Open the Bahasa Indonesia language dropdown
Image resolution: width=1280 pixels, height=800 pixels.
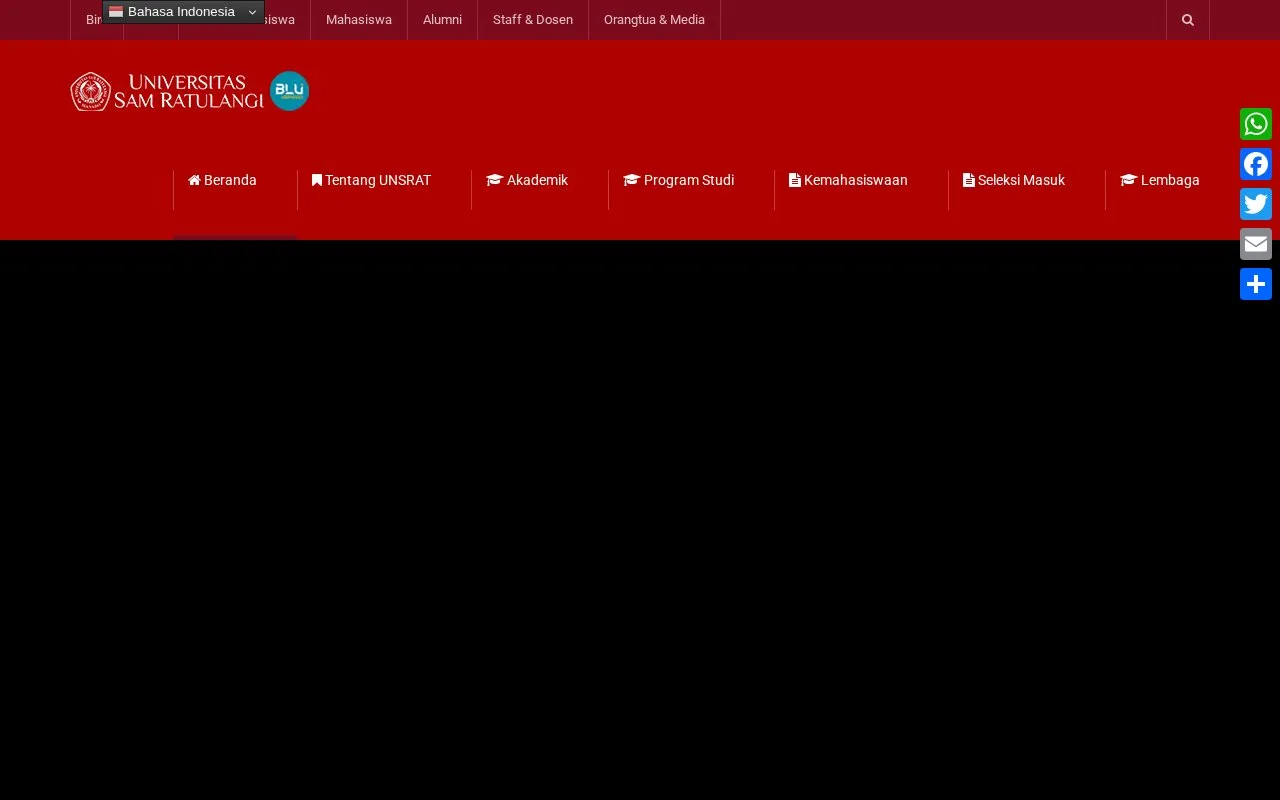pyautogui.click(x=183, y=12)
